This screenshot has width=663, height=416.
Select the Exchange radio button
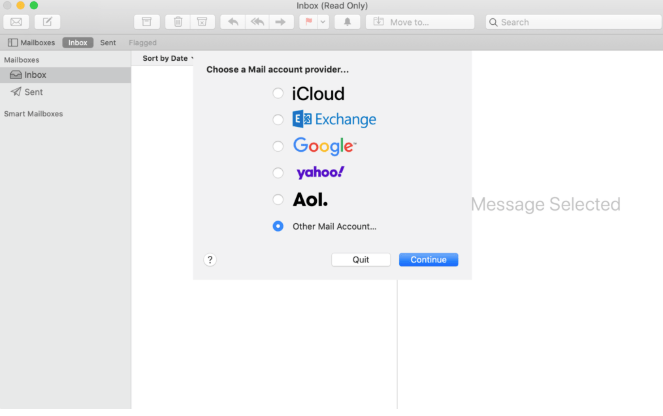point(278,120)
